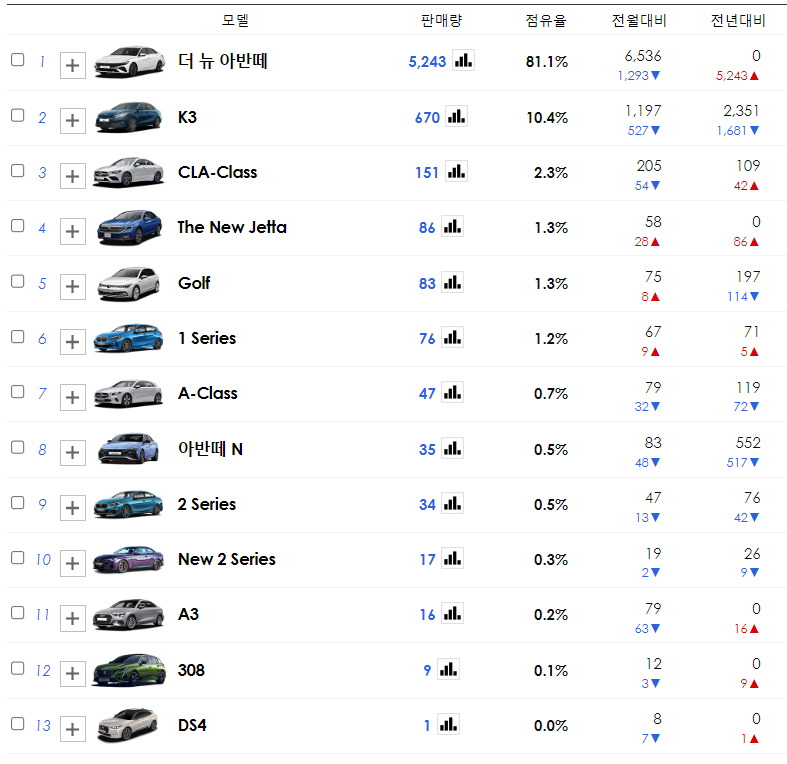Expand 더 뉴 아반떼 with plus button
Viewport: 787px width, 764px height.
[73, 65]
